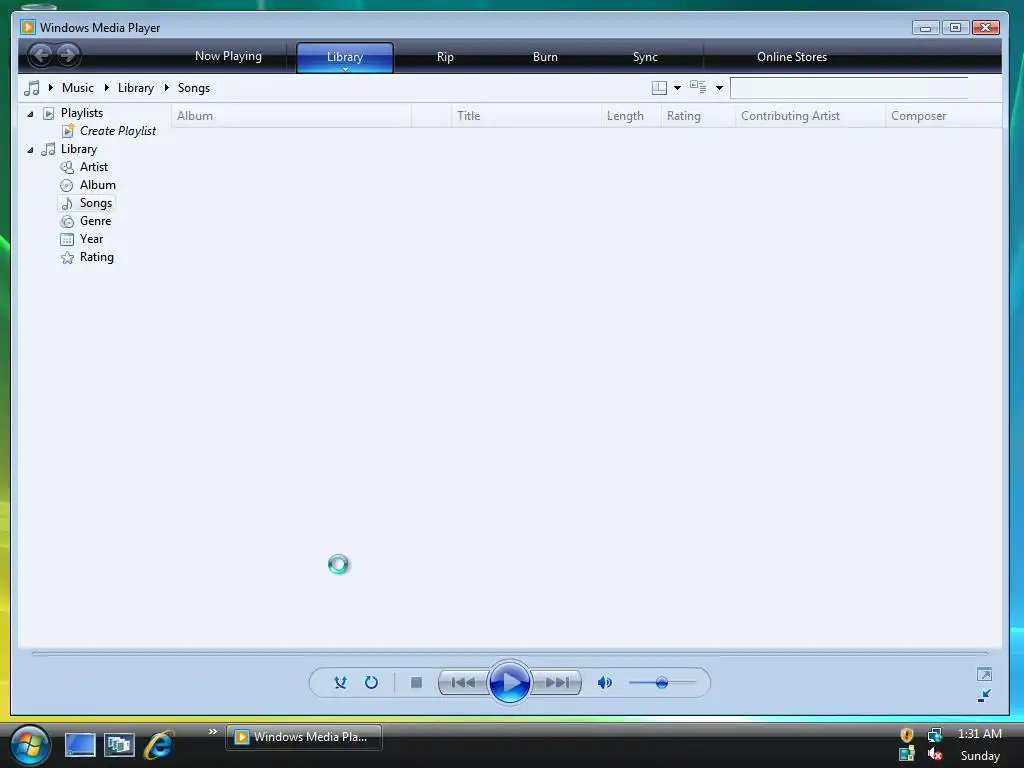
Task: Toggle shuffle playback
Action: click(x=340, y=682)
